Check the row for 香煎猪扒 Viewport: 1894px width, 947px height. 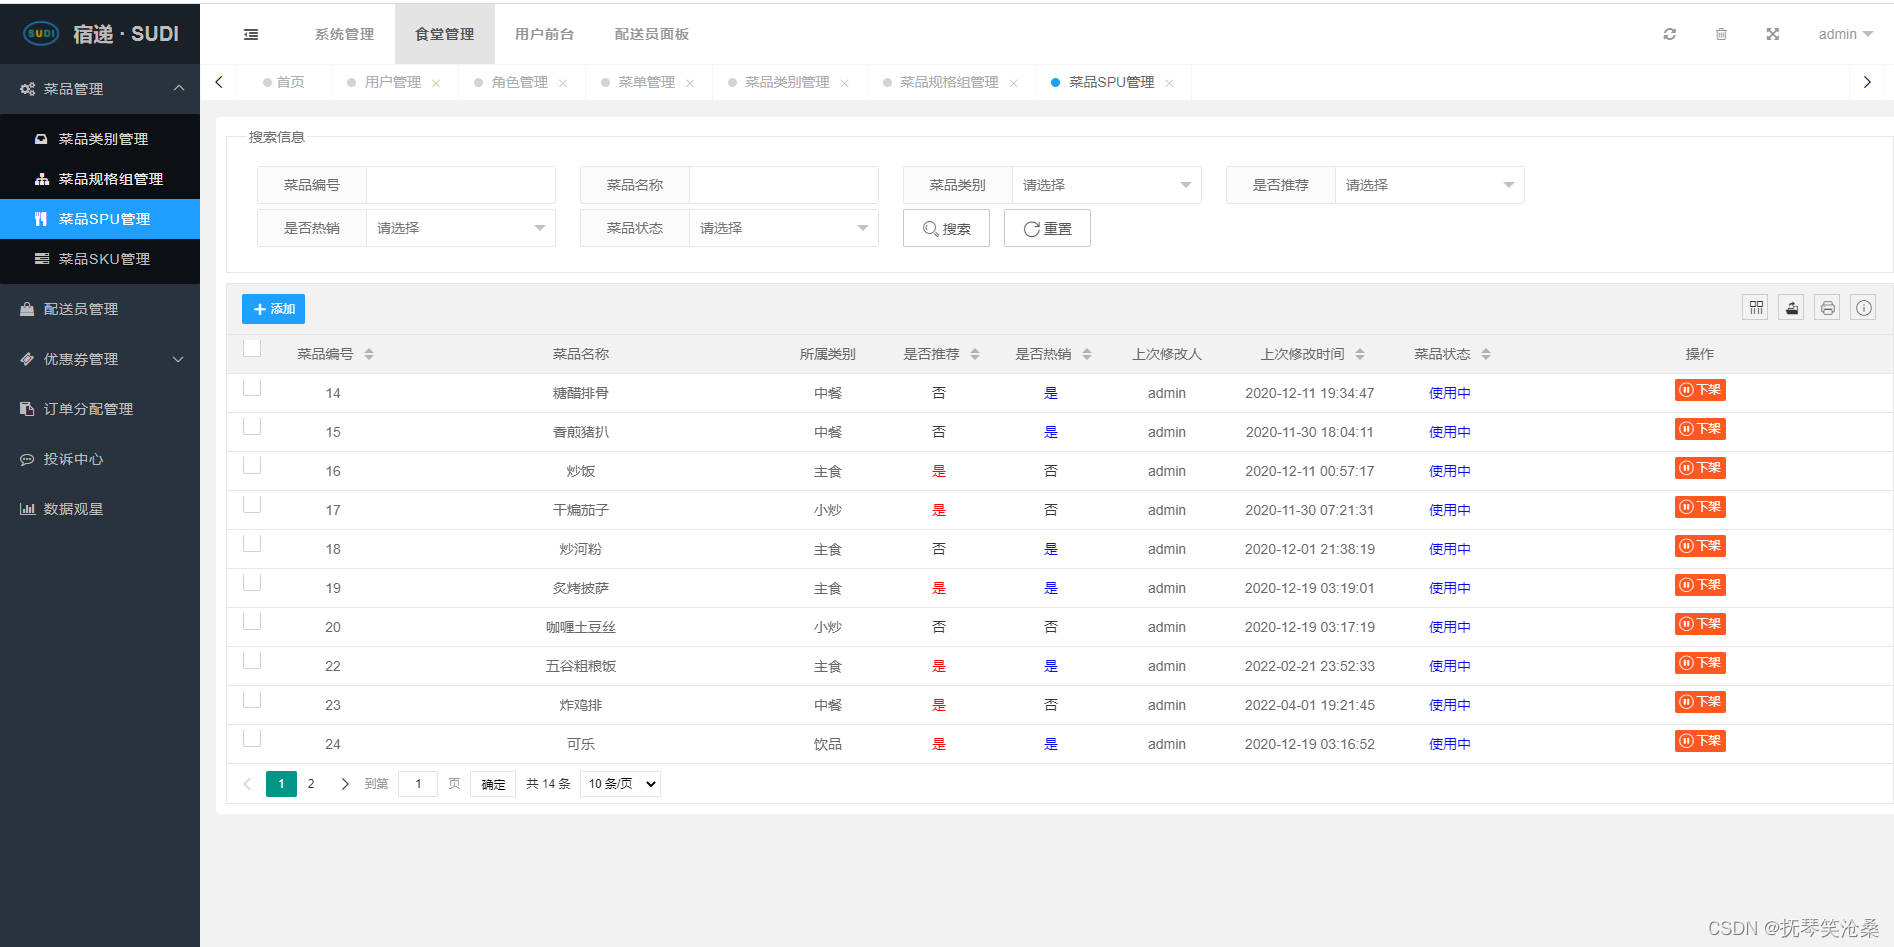tap(252, 426)
